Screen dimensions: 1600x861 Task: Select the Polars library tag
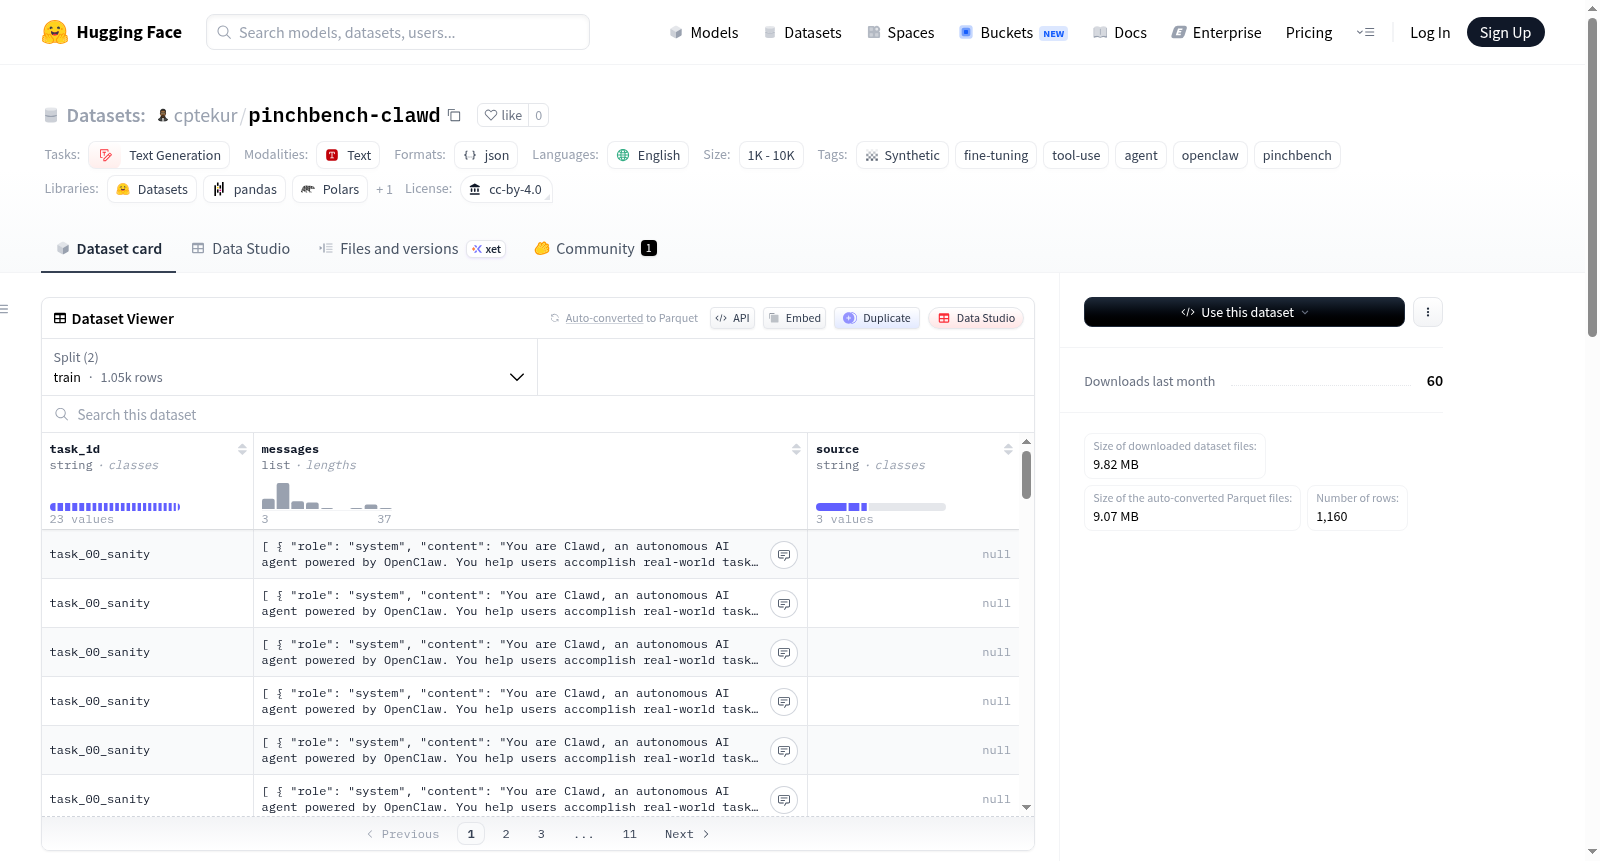[330, 189]
